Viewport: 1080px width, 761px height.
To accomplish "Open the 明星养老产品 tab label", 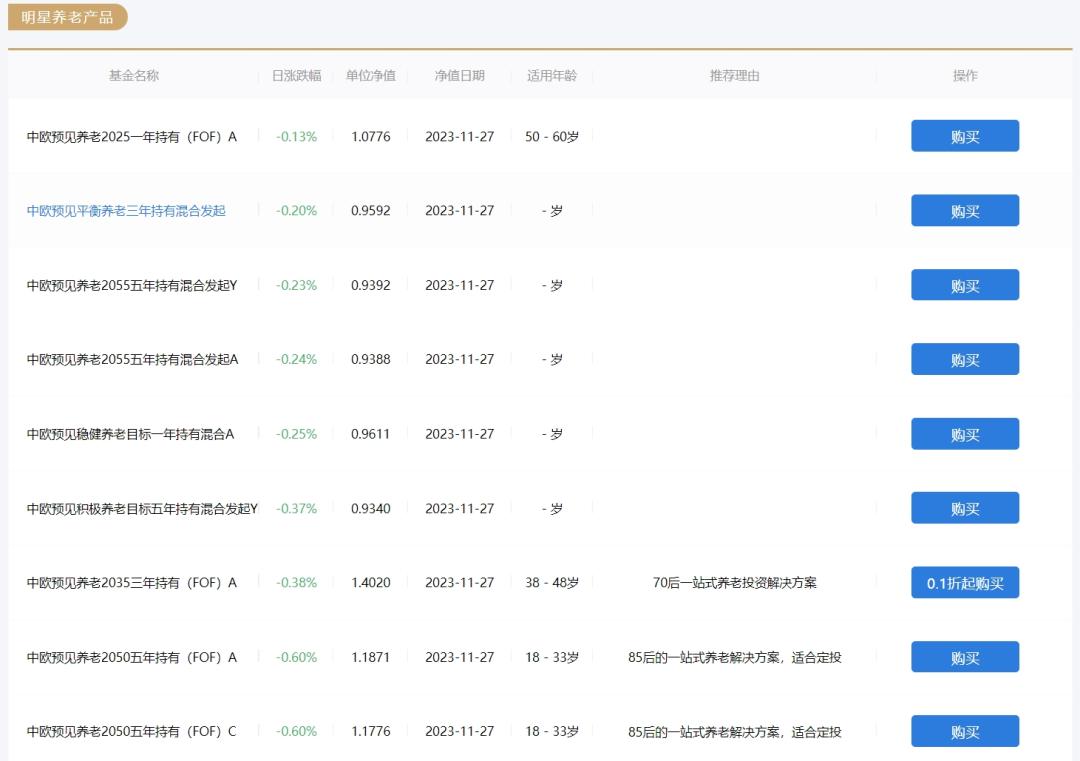I will click(x=67, y=17).
